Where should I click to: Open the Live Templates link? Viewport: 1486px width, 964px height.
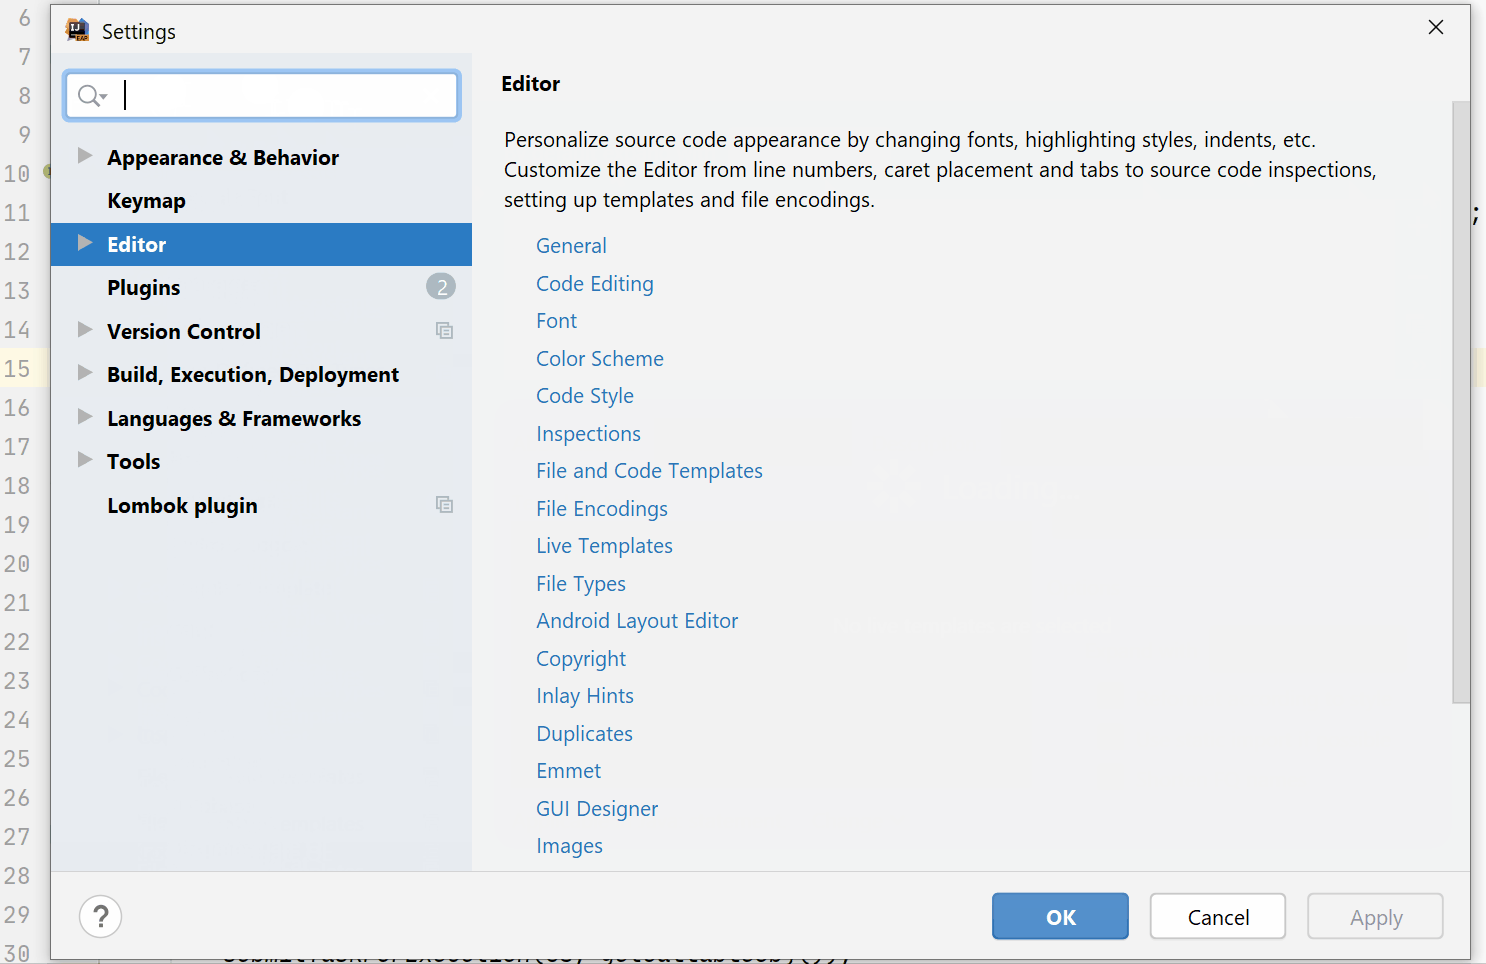pos(604,546)
